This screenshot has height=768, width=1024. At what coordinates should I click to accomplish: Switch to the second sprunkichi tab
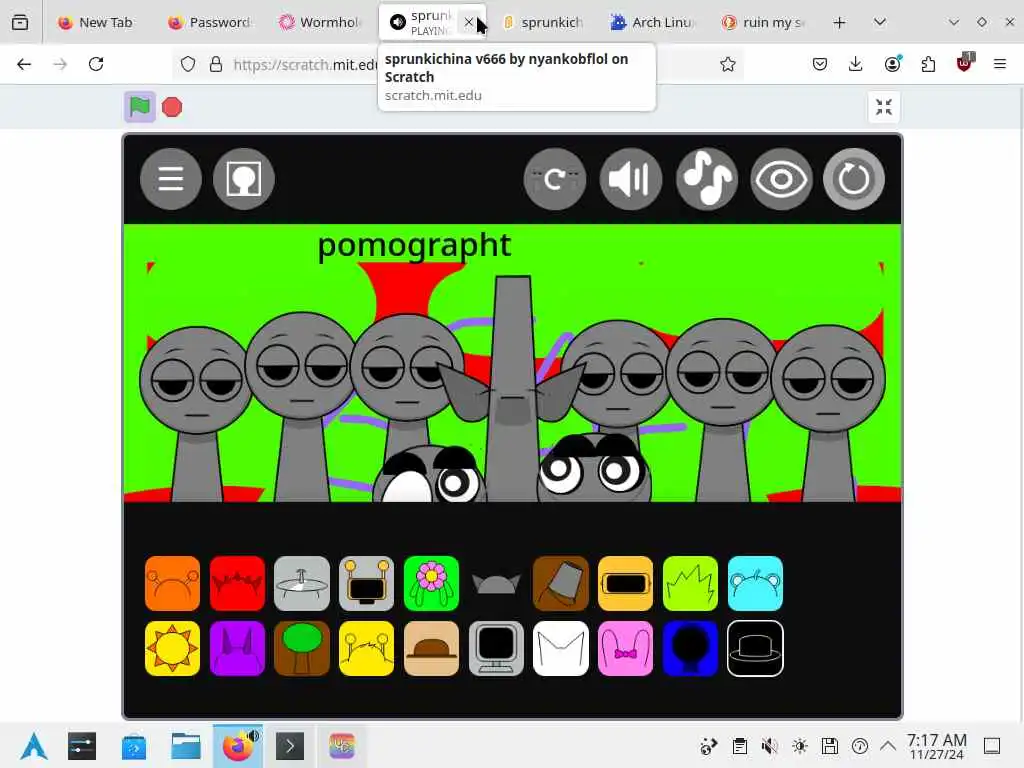pyautogui.click(x=543, y=22)
